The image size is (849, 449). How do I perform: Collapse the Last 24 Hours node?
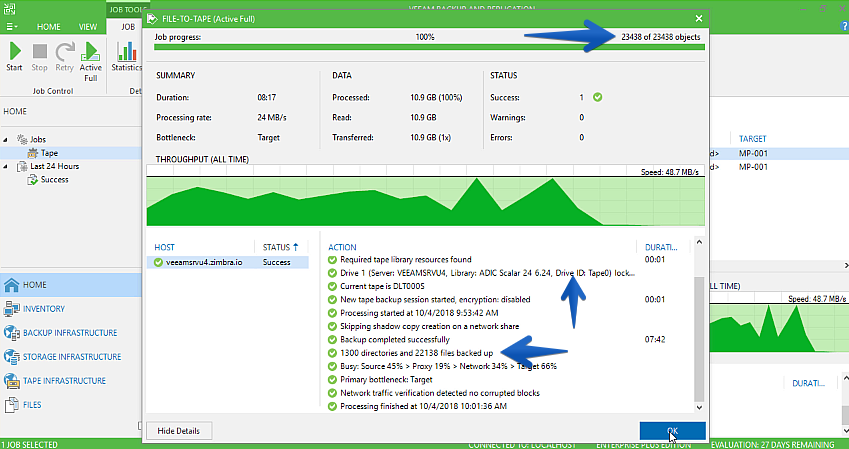point(6,166)
